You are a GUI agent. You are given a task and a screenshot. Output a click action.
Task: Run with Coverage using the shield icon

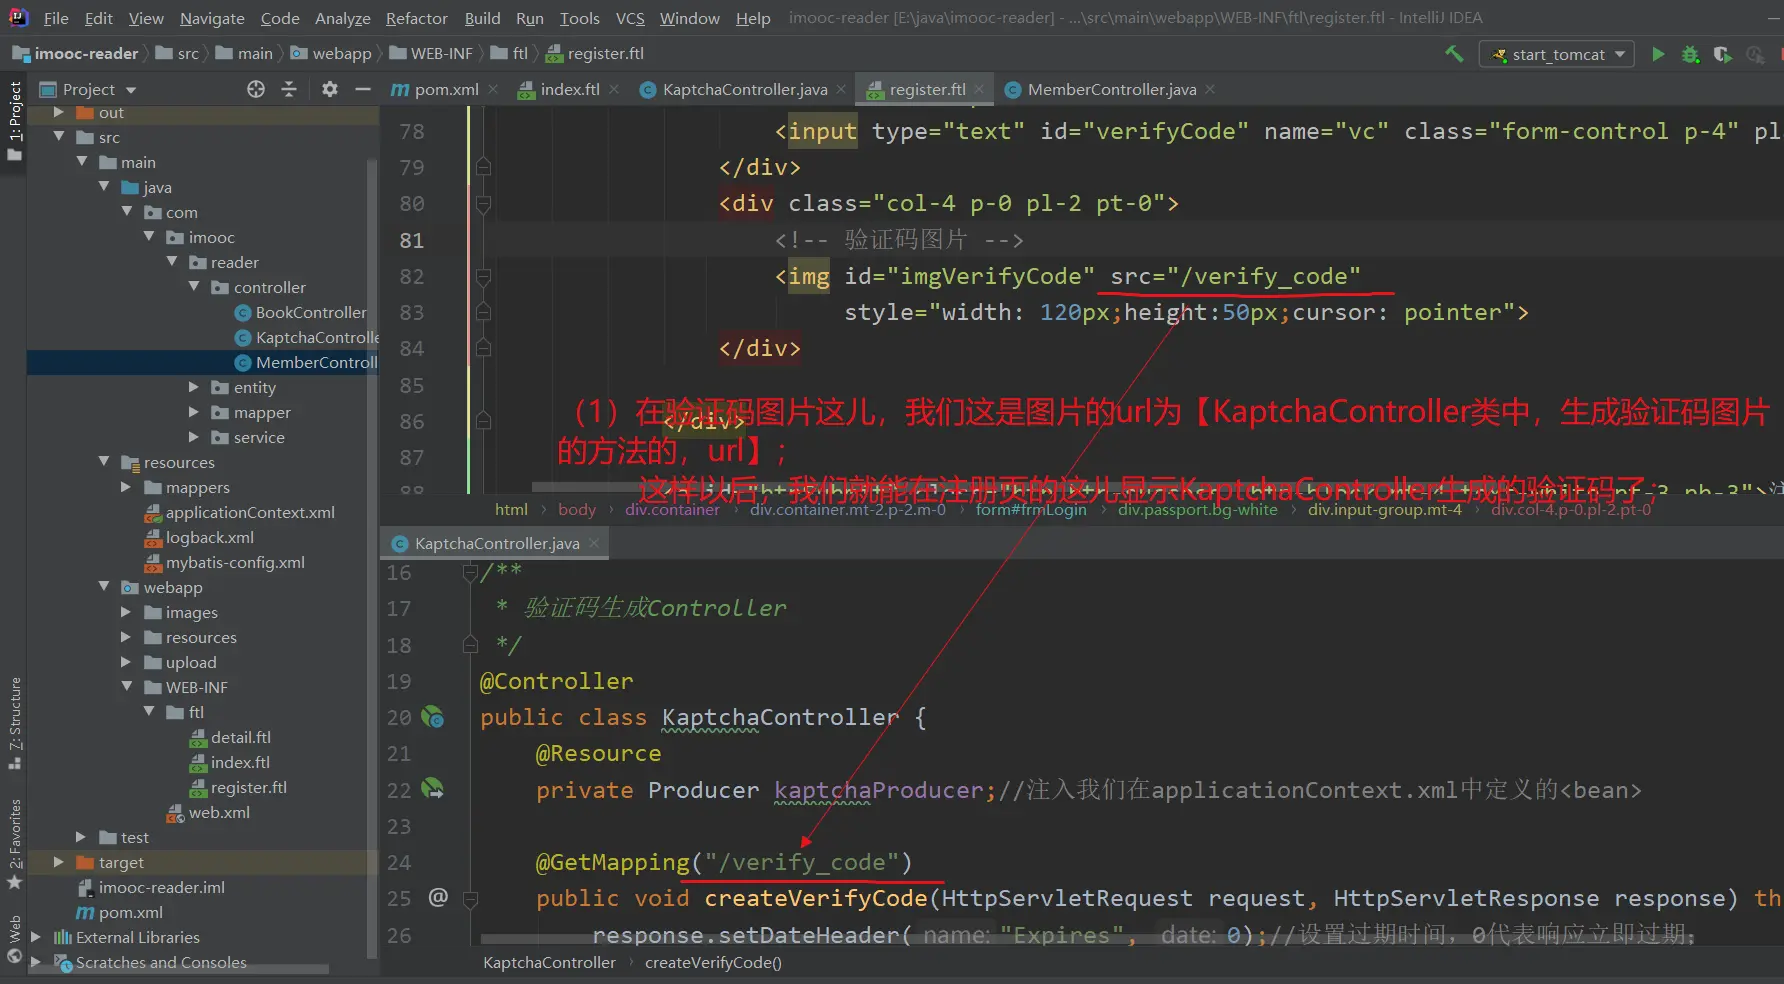coord(1722,54)
